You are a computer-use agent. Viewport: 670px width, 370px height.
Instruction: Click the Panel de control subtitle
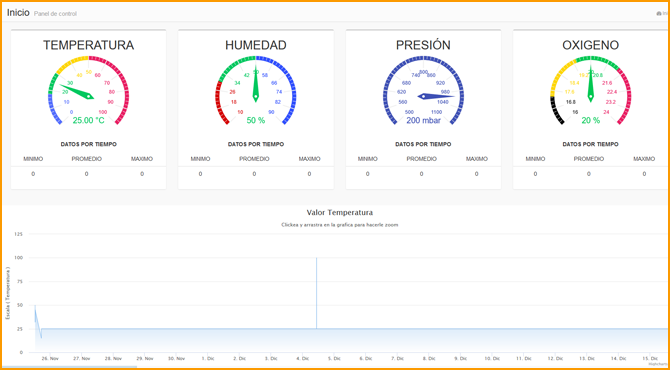pos(56,14)
